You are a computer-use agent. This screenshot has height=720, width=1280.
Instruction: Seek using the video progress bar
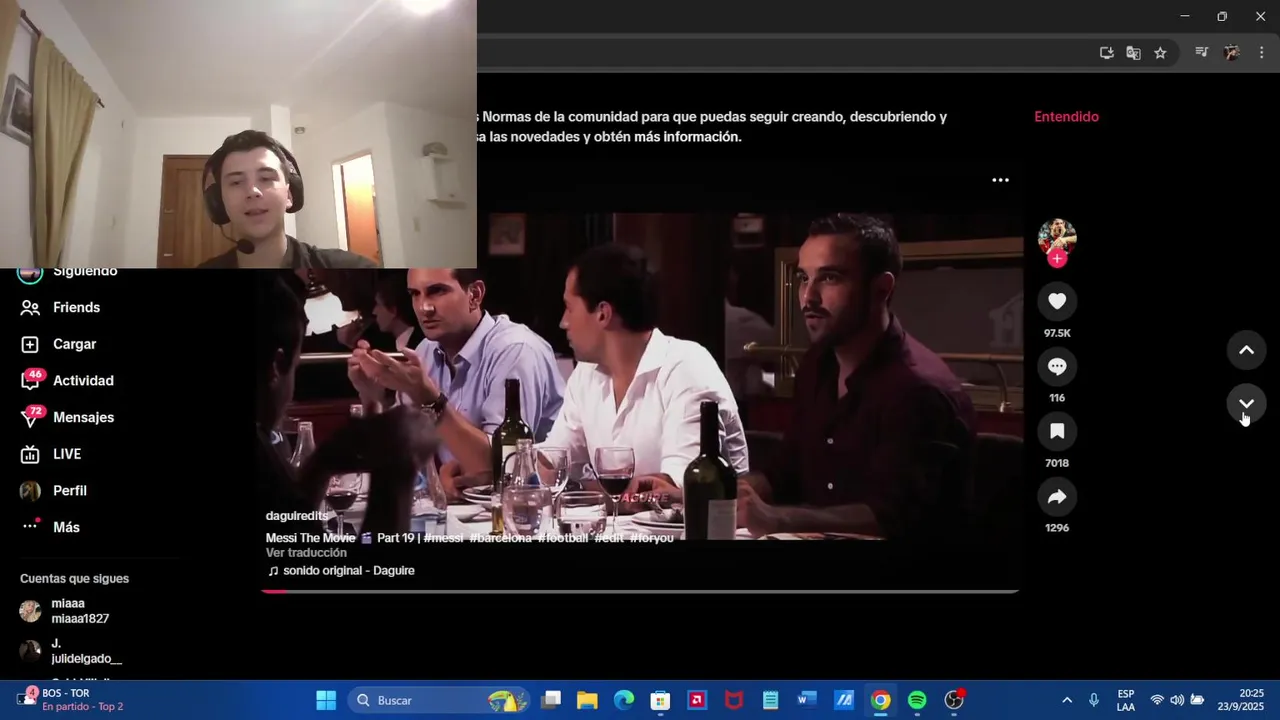tap(639, 591)
